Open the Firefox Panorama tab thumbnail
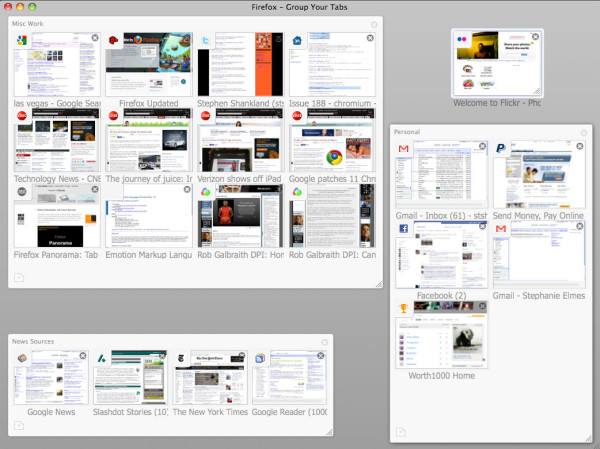 pyautogui.click(x=55, y=215)
